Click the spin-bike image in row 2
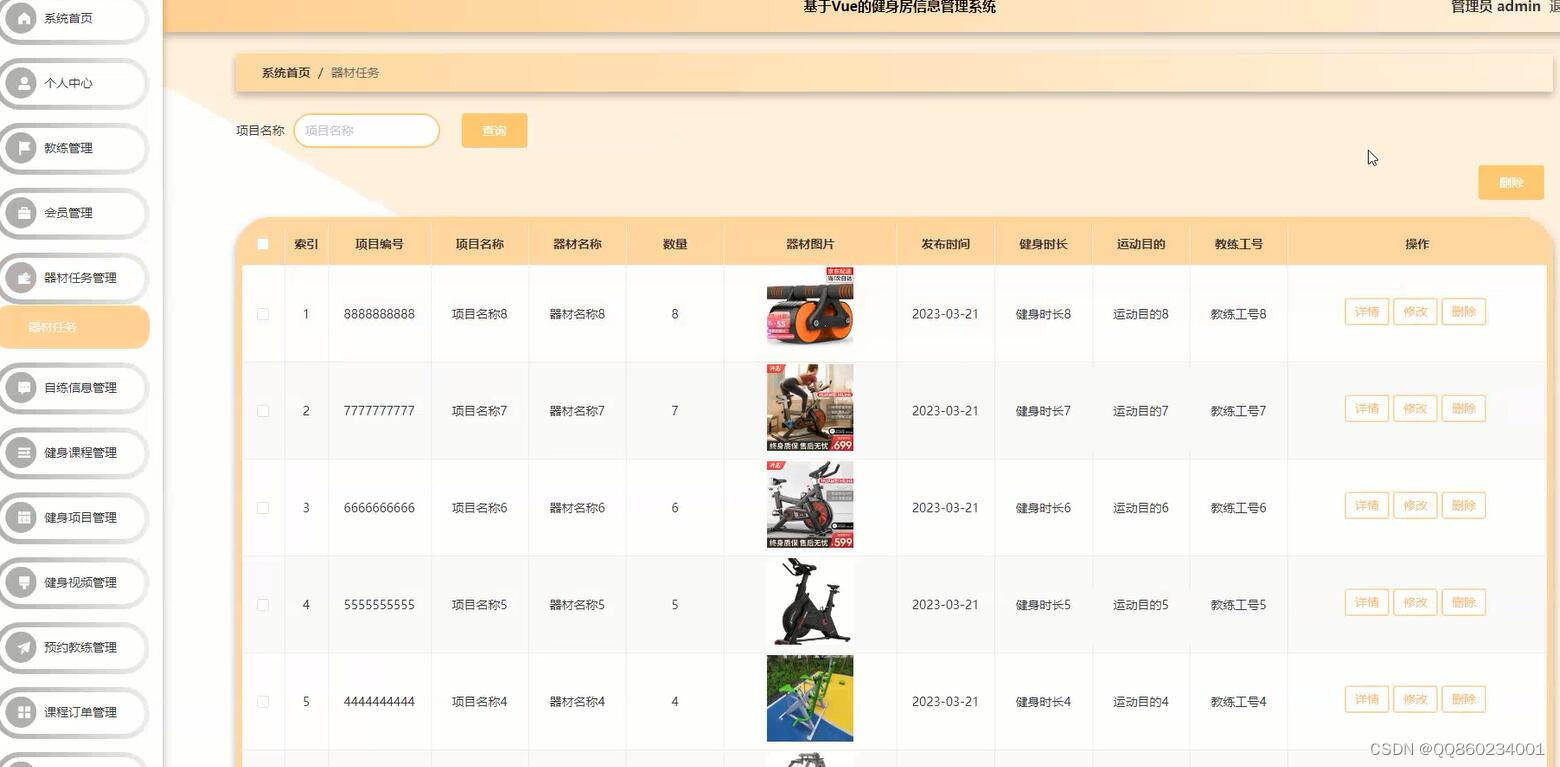Viewport: 1560px width, 767px height. 810,408
